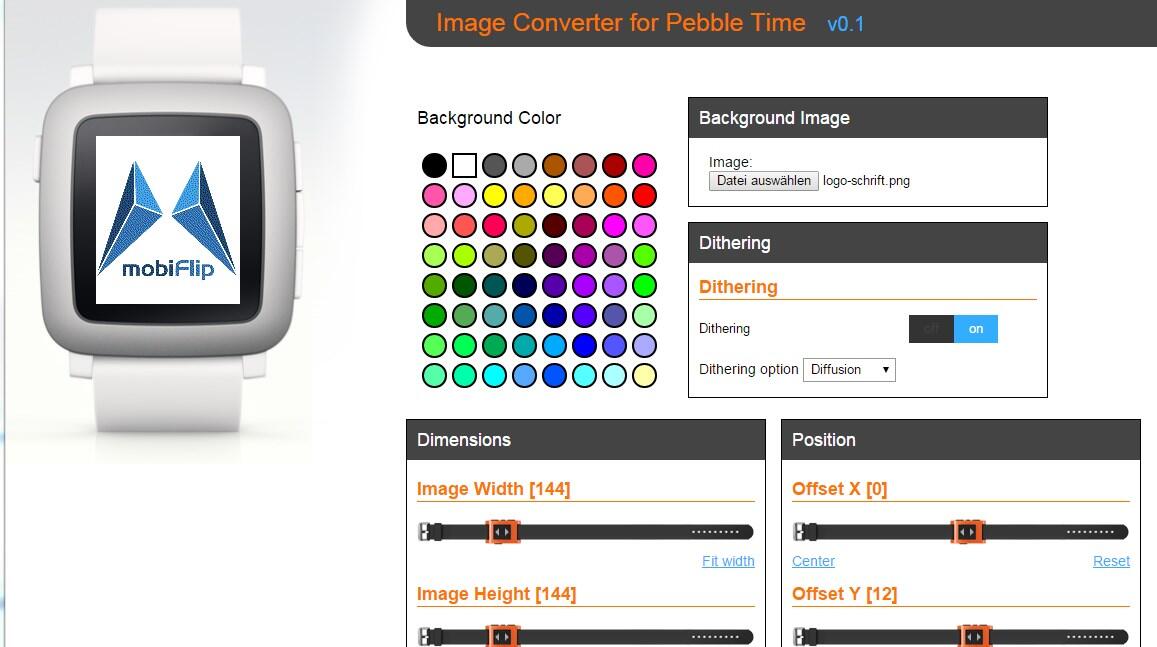Pick the red swatch ending the second row

644,196
